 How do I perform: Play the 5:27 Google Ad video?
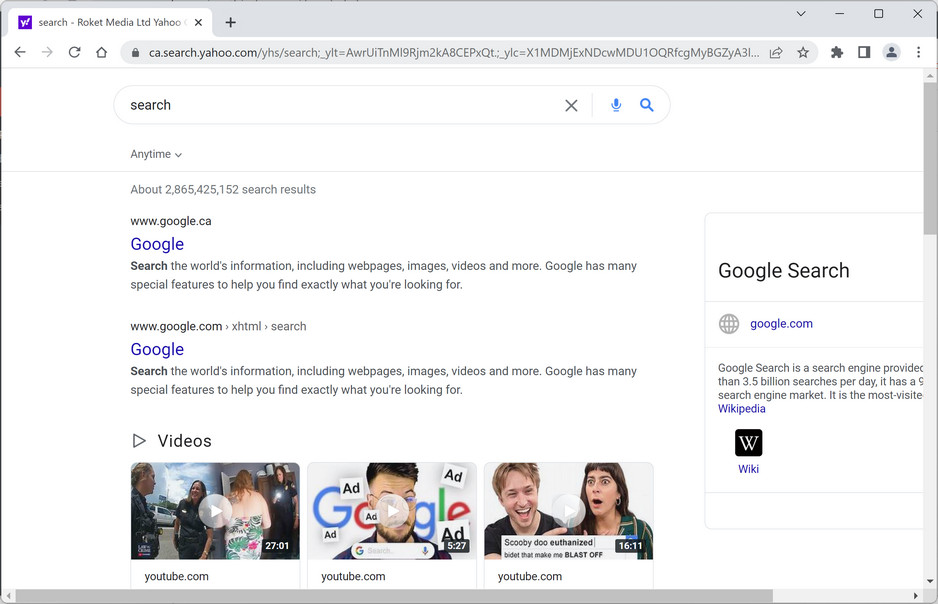pyautogui.click(x=392, y=511)
